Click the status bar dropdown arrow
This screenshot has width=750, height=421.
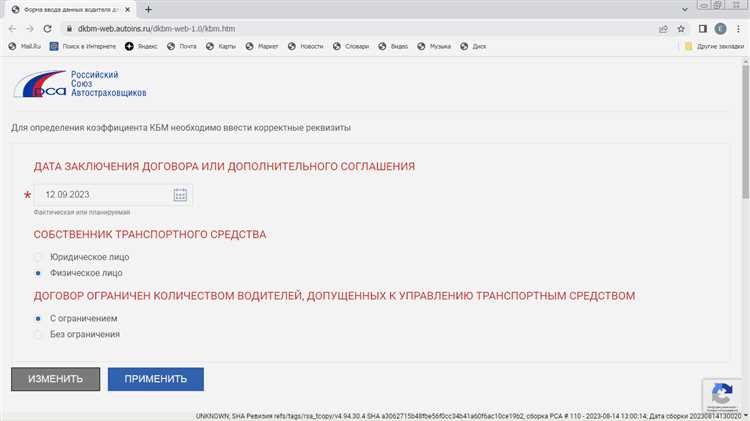pyautogui.click(x=745, y=416)
